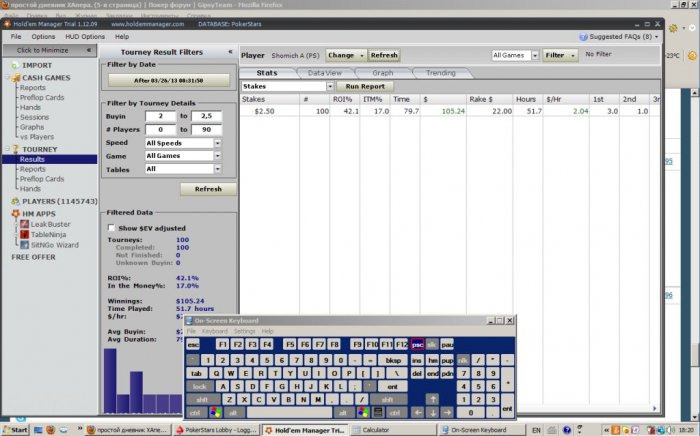Toggle left shft key on On-Screen Keyboard
This screenshot has width=700, height=436.
[x=203, y=399]
